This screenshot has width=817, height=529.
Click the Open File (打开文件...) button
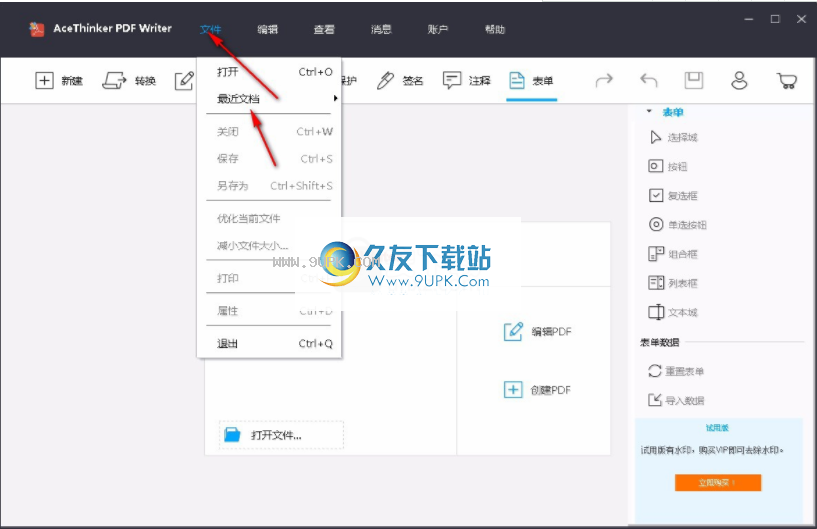[281, 435]
